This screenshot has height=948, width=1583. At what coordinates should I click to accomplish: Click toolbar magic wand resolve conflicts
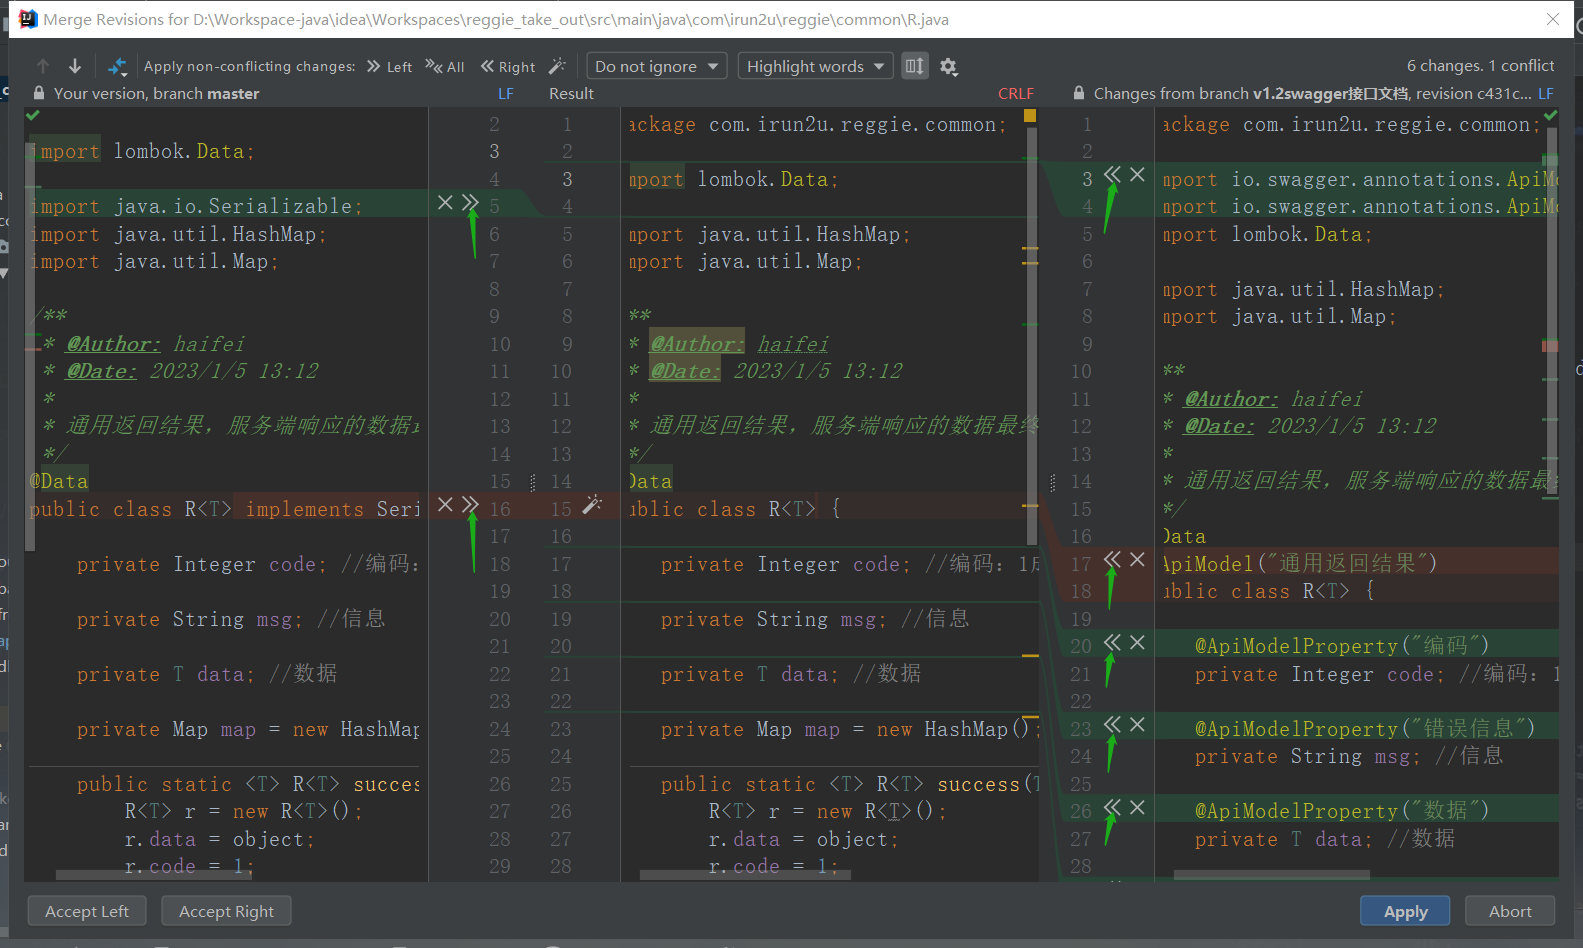[557, 66]
